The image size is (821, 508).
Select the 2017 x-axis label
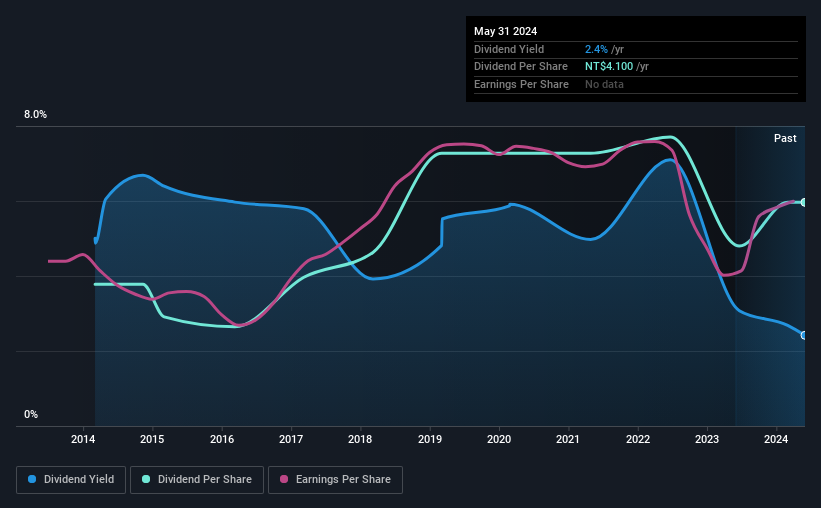click(x=291, y=439)
